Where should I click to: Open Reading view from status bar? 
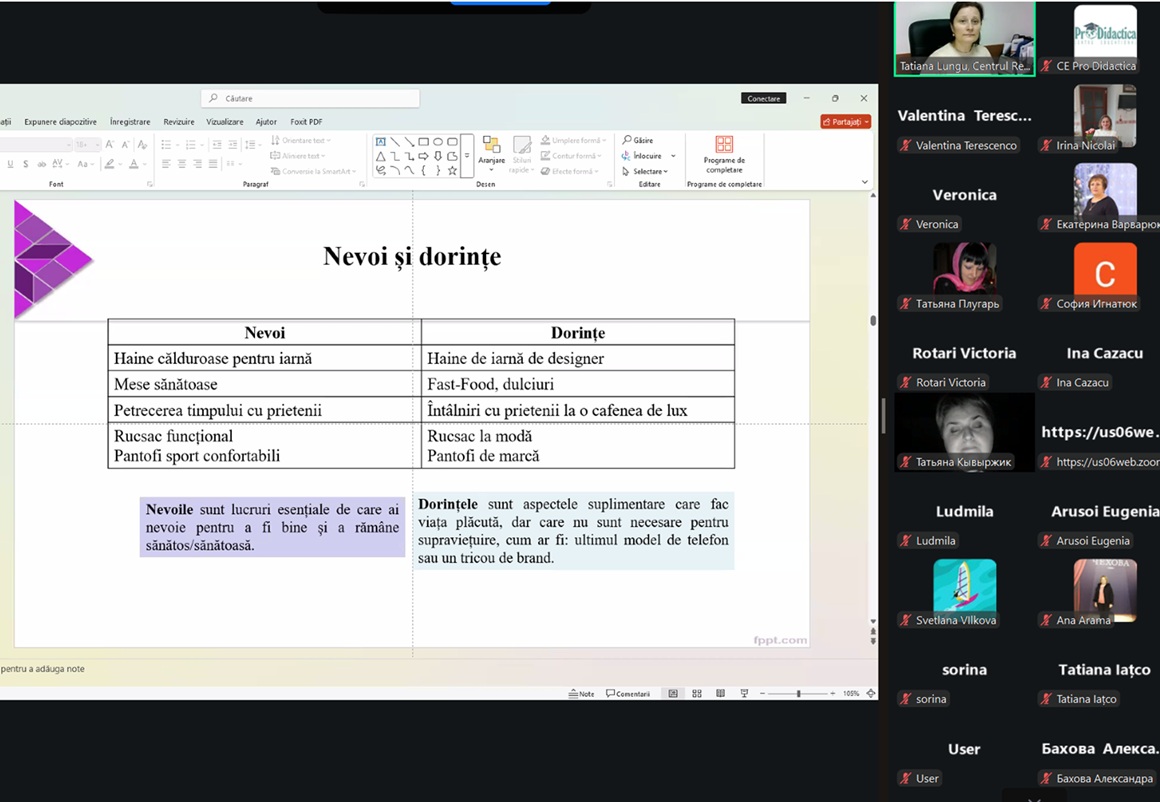coord(720,693)
